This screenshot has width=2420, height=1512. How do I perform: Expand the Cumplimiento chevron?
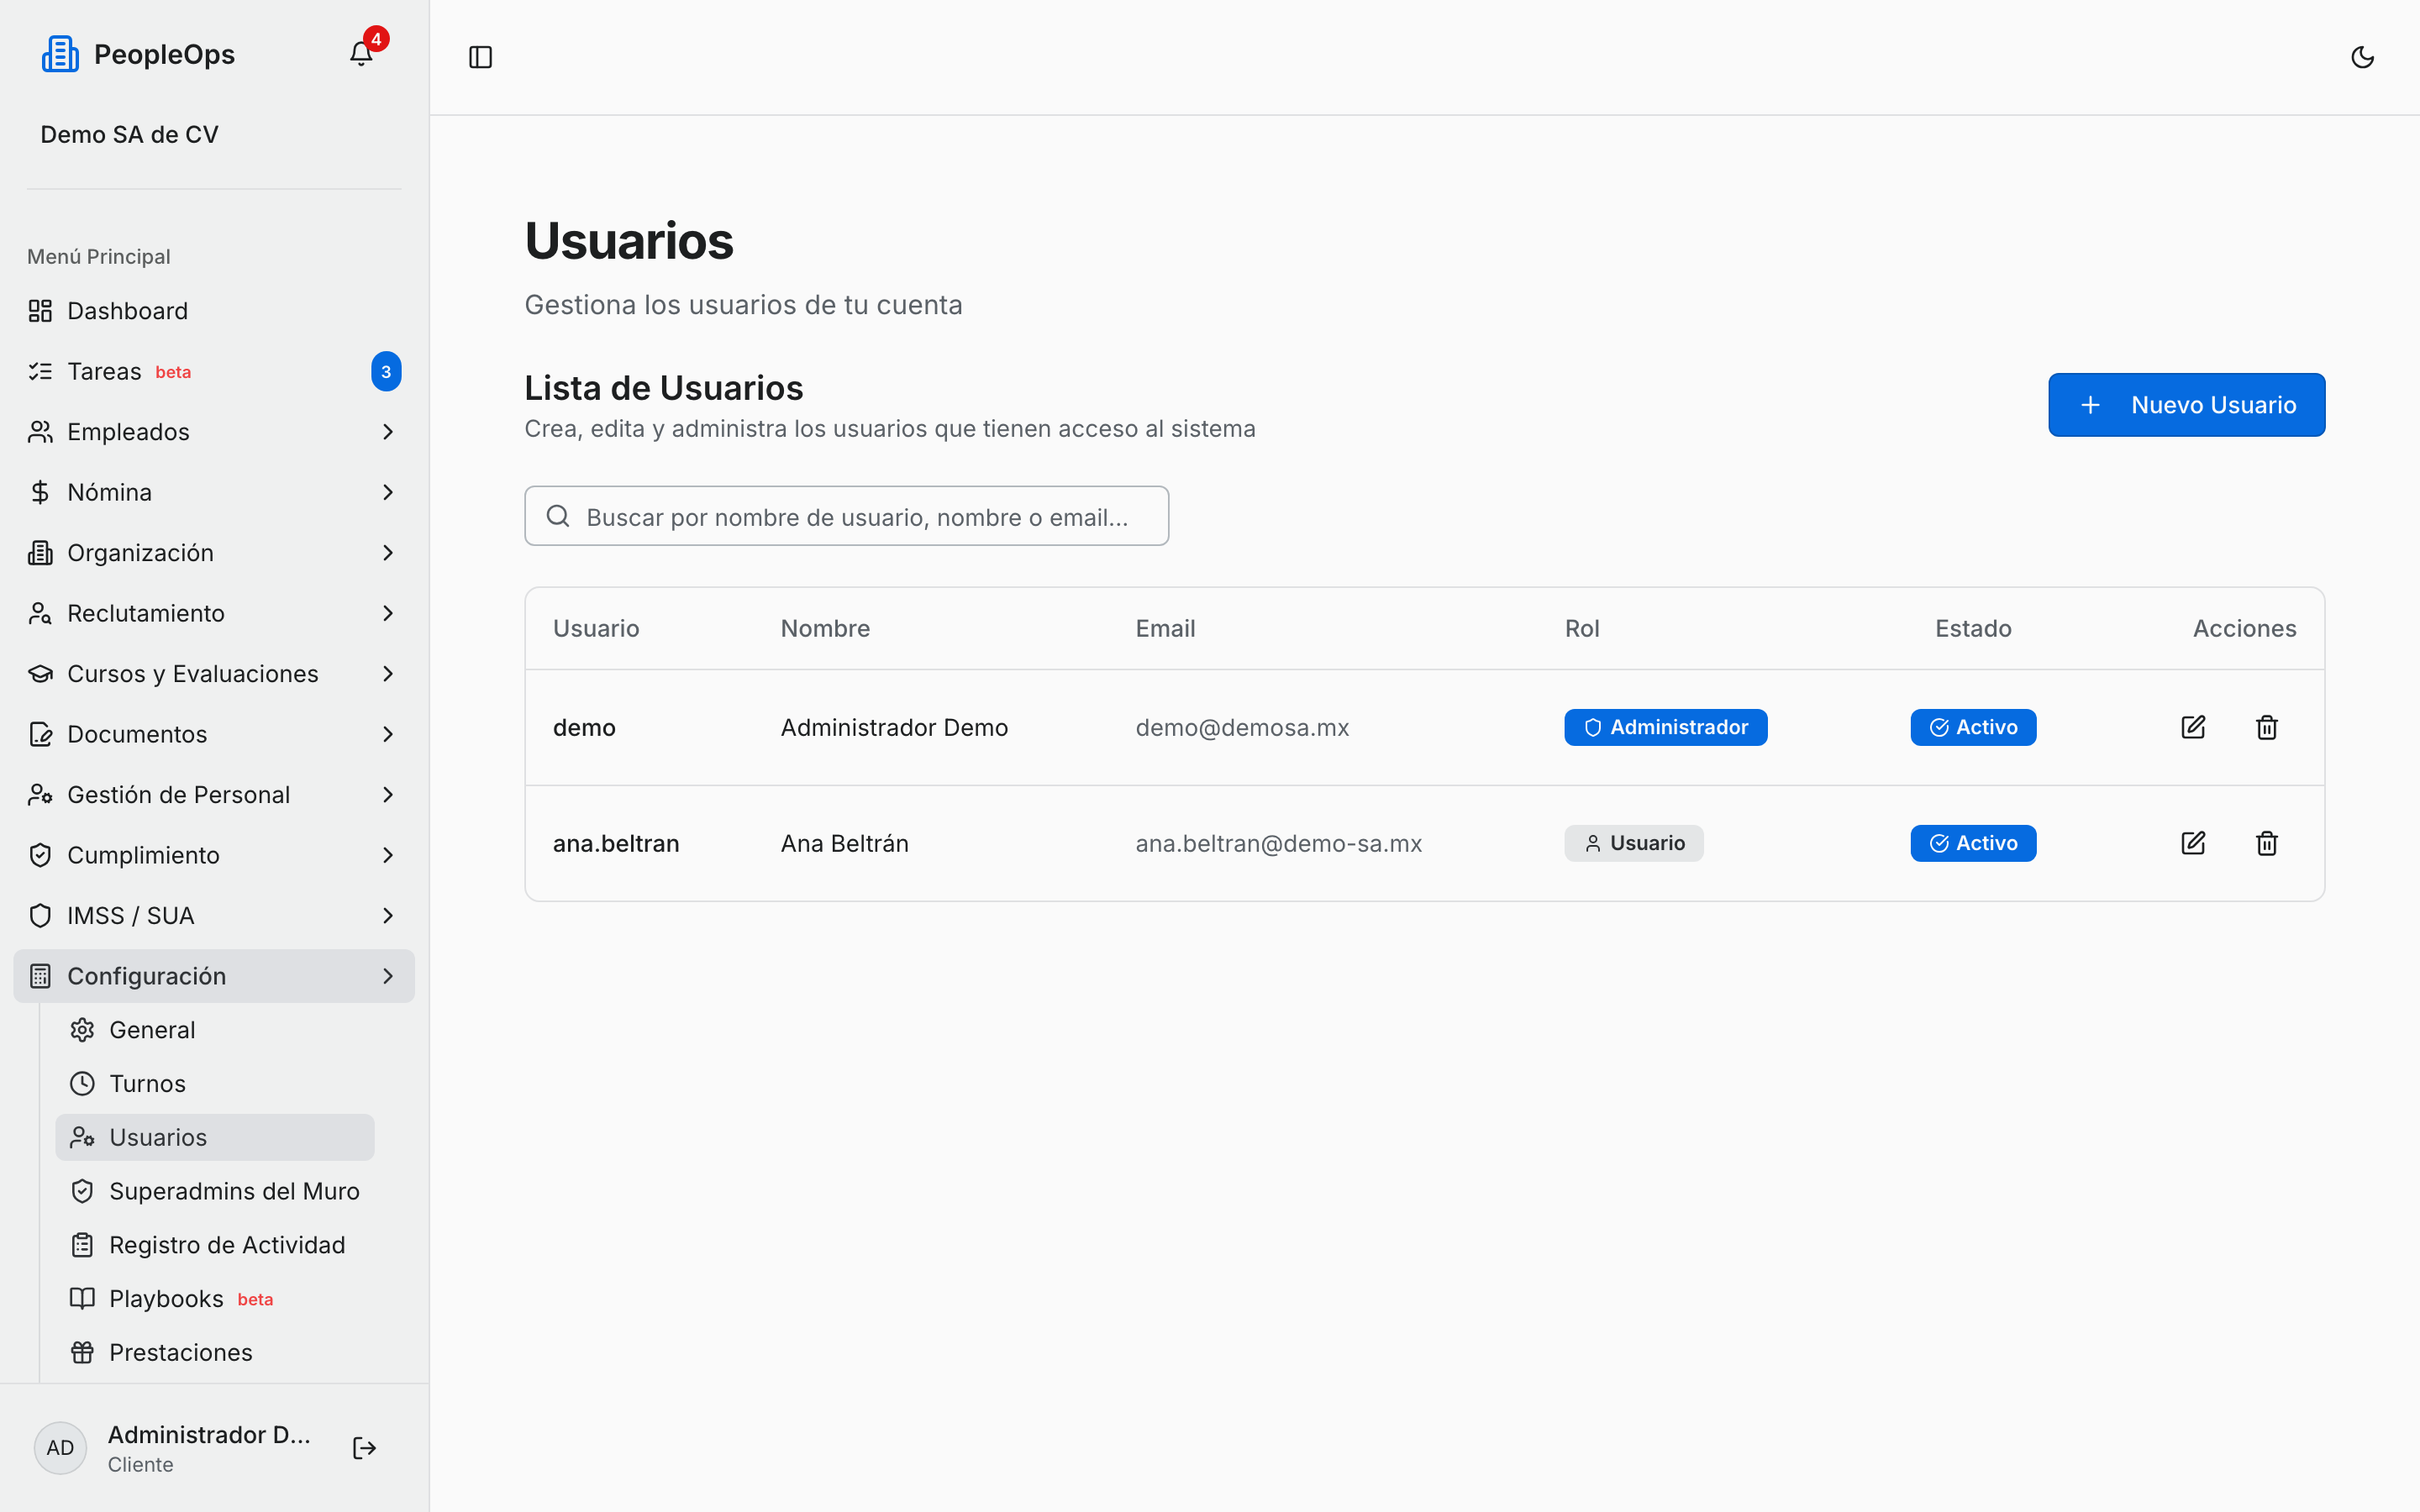point(388,855)
